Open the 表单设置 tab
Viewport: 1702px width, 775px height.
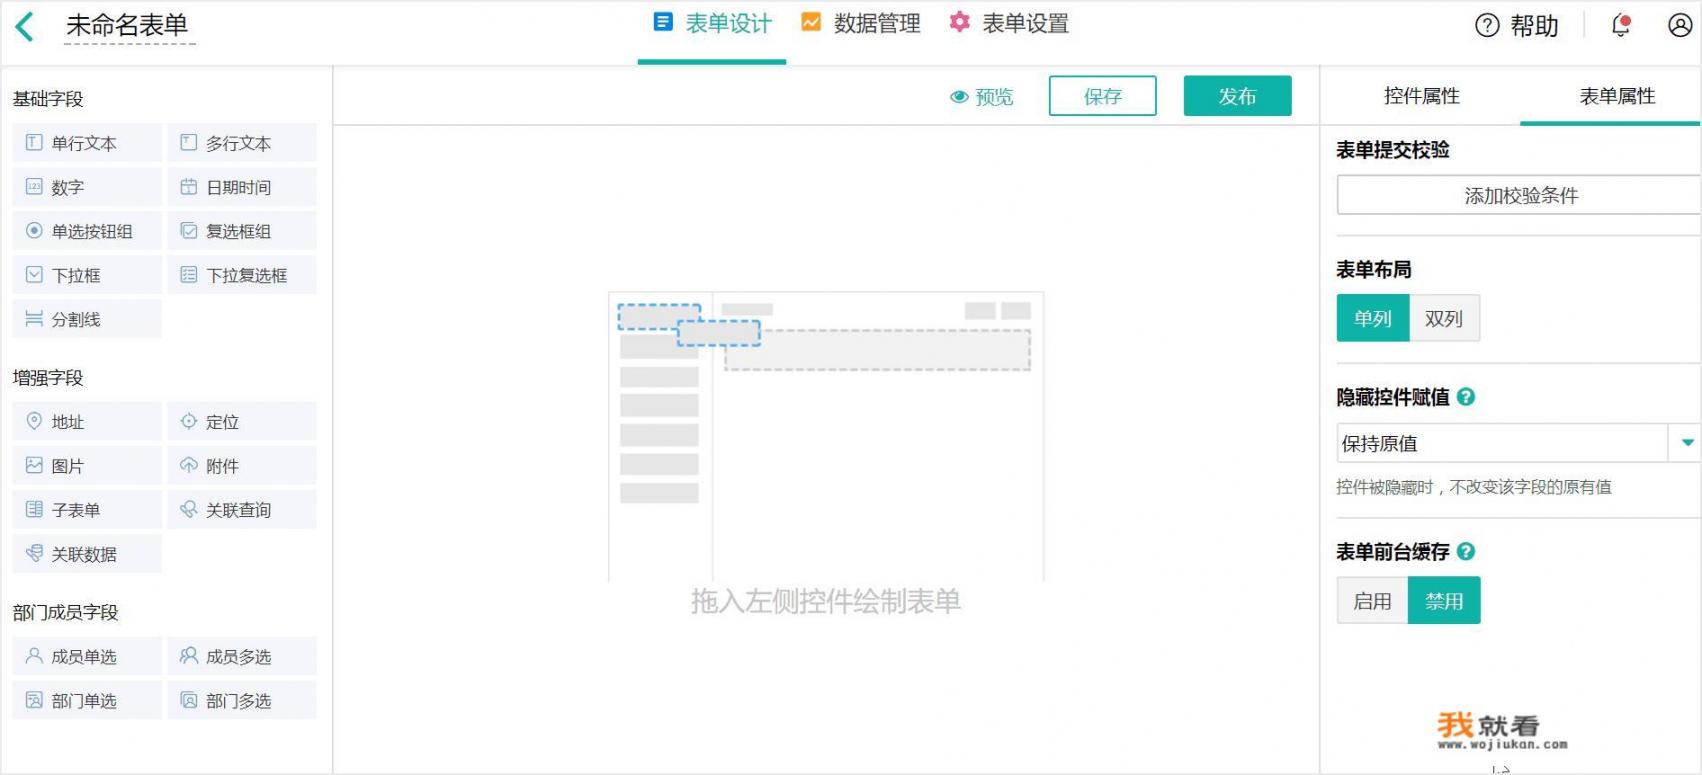1009,24
